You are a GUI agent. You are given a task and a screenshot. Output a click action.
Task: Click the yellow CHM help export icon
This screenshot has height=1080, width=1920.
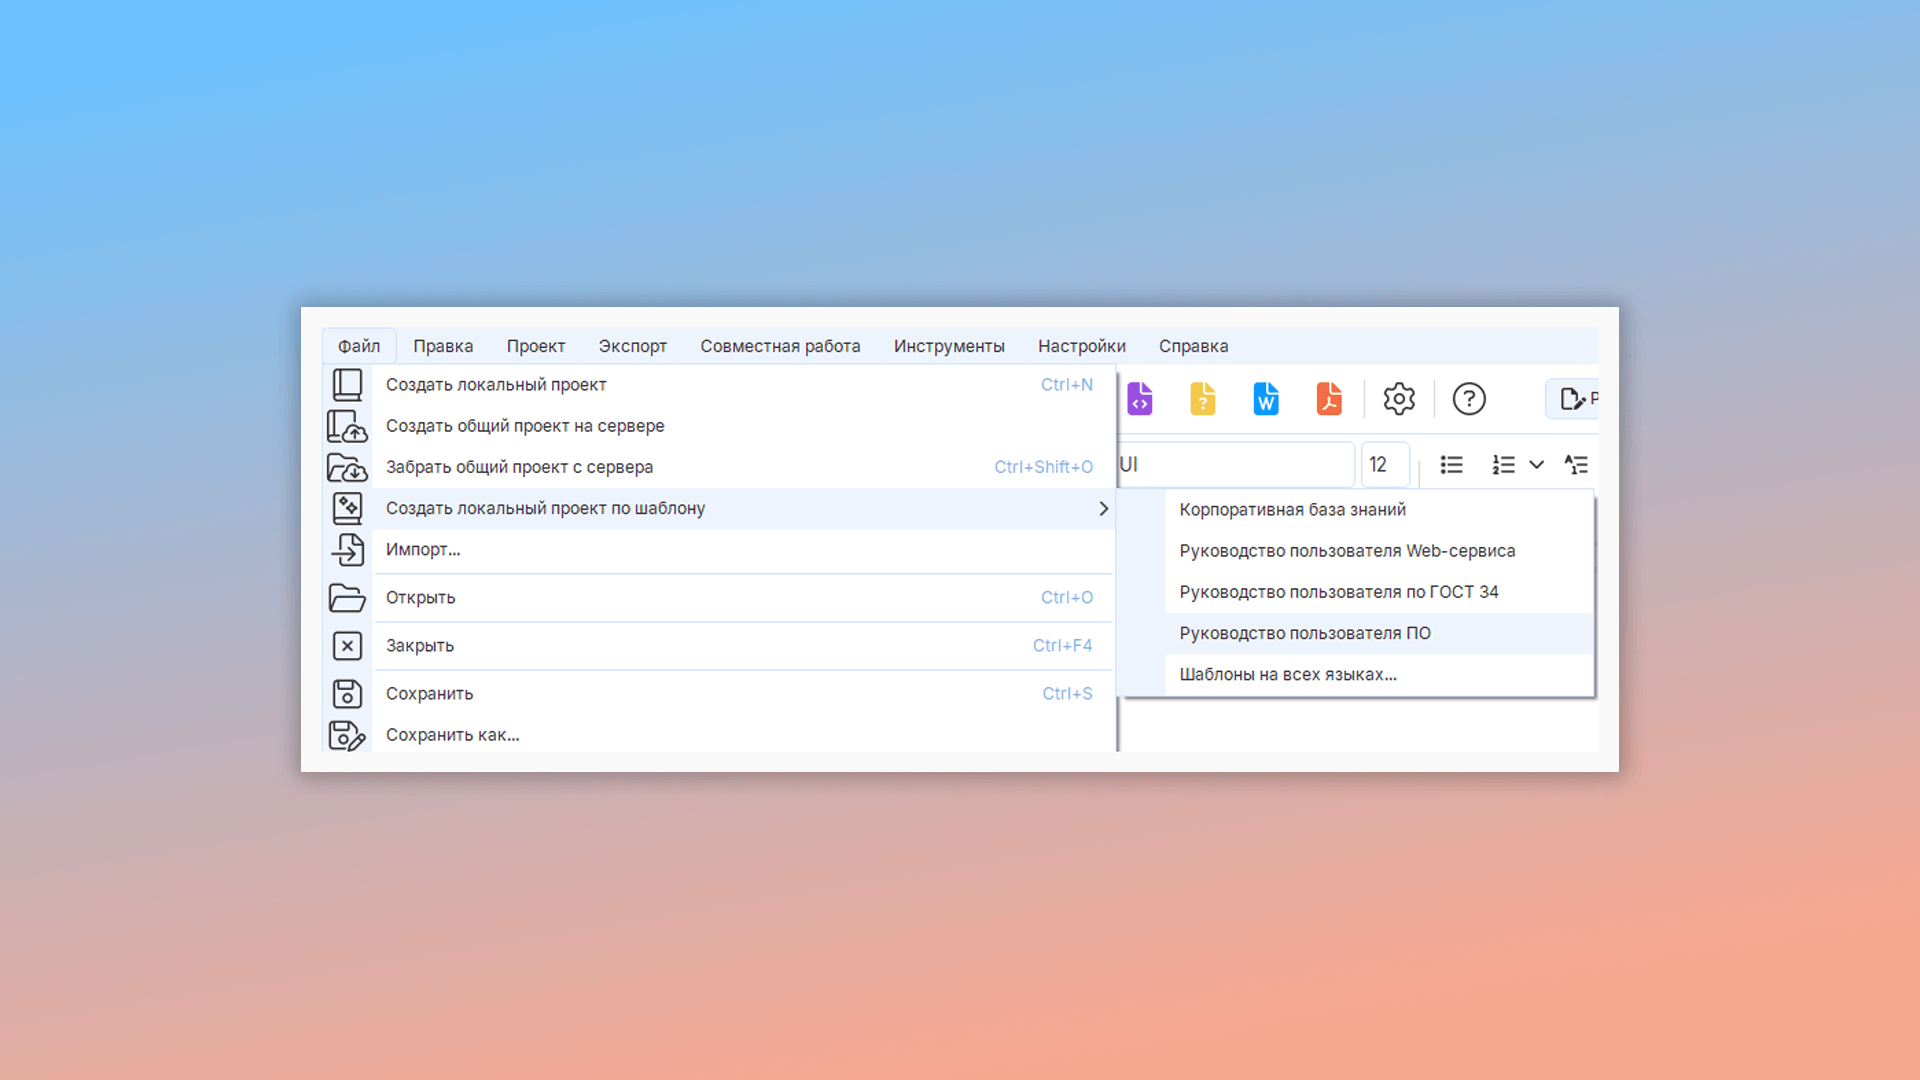1203,399
